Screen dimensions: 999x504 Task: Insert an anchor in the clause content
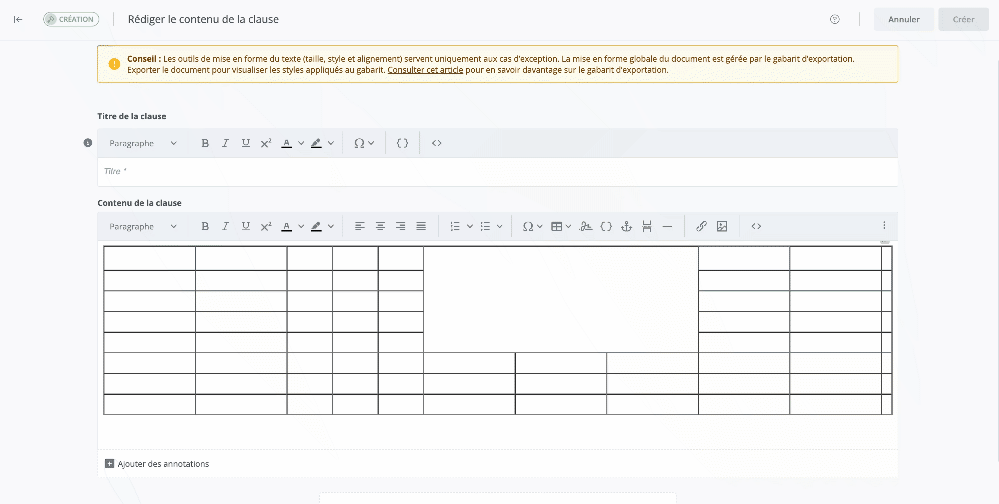[x=627, y=226]
